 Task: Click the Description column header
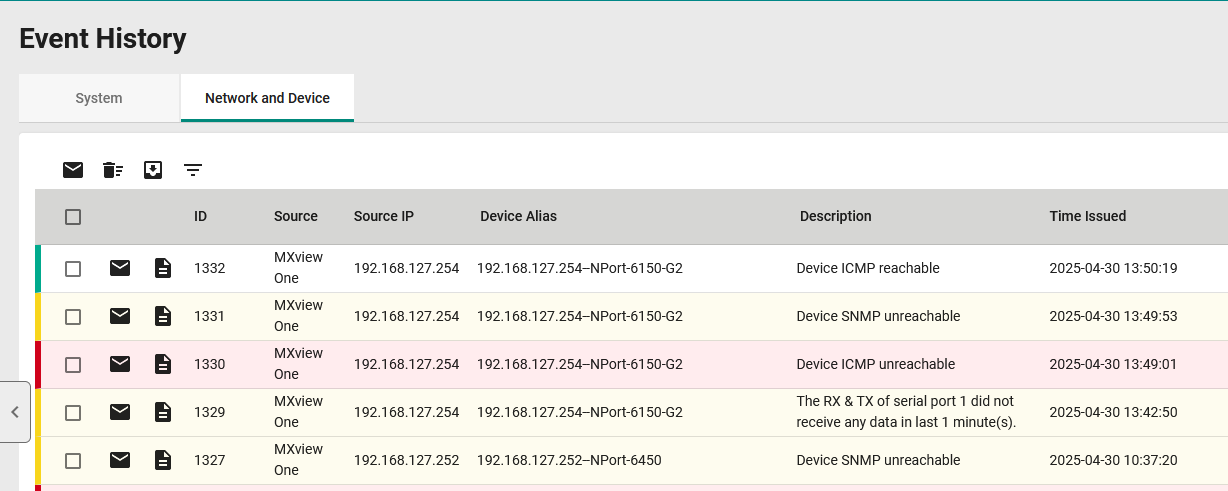(x=835, y=216)
